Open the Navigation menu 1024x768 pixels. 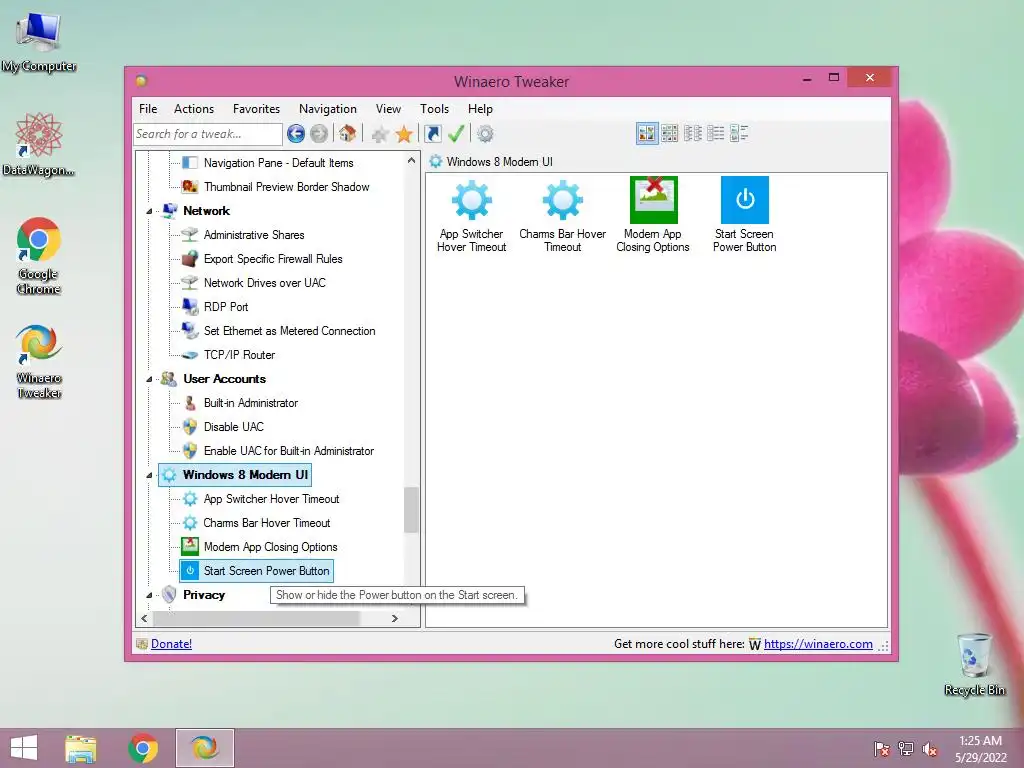pos(328,109)
